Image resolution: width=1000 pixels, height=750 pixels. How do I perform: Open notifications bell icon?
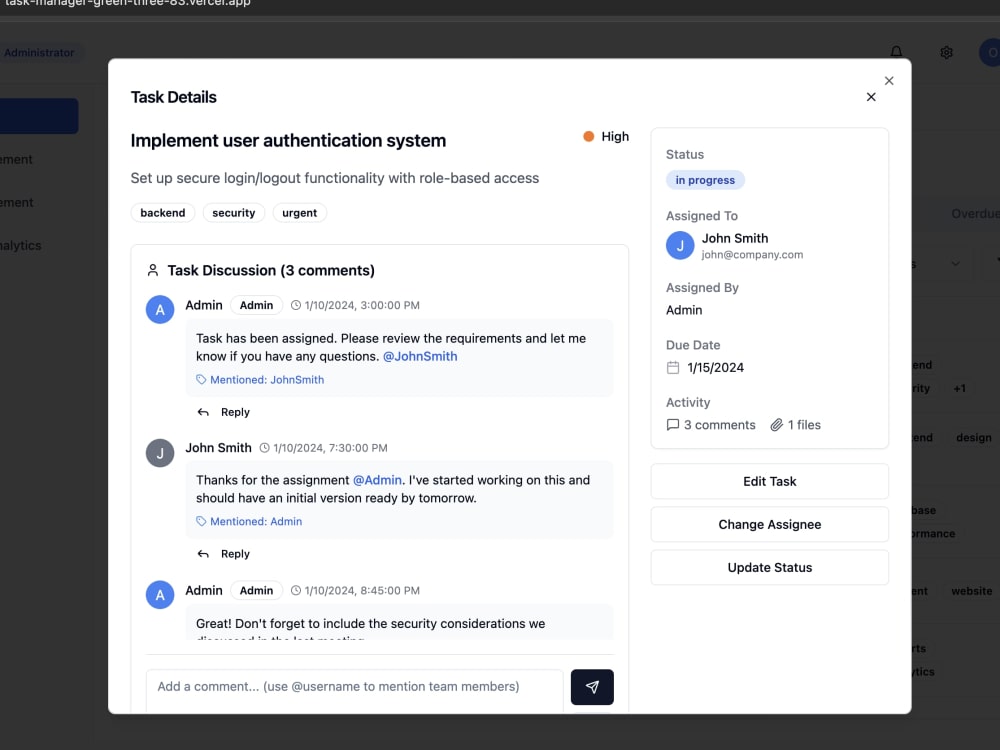896,52
